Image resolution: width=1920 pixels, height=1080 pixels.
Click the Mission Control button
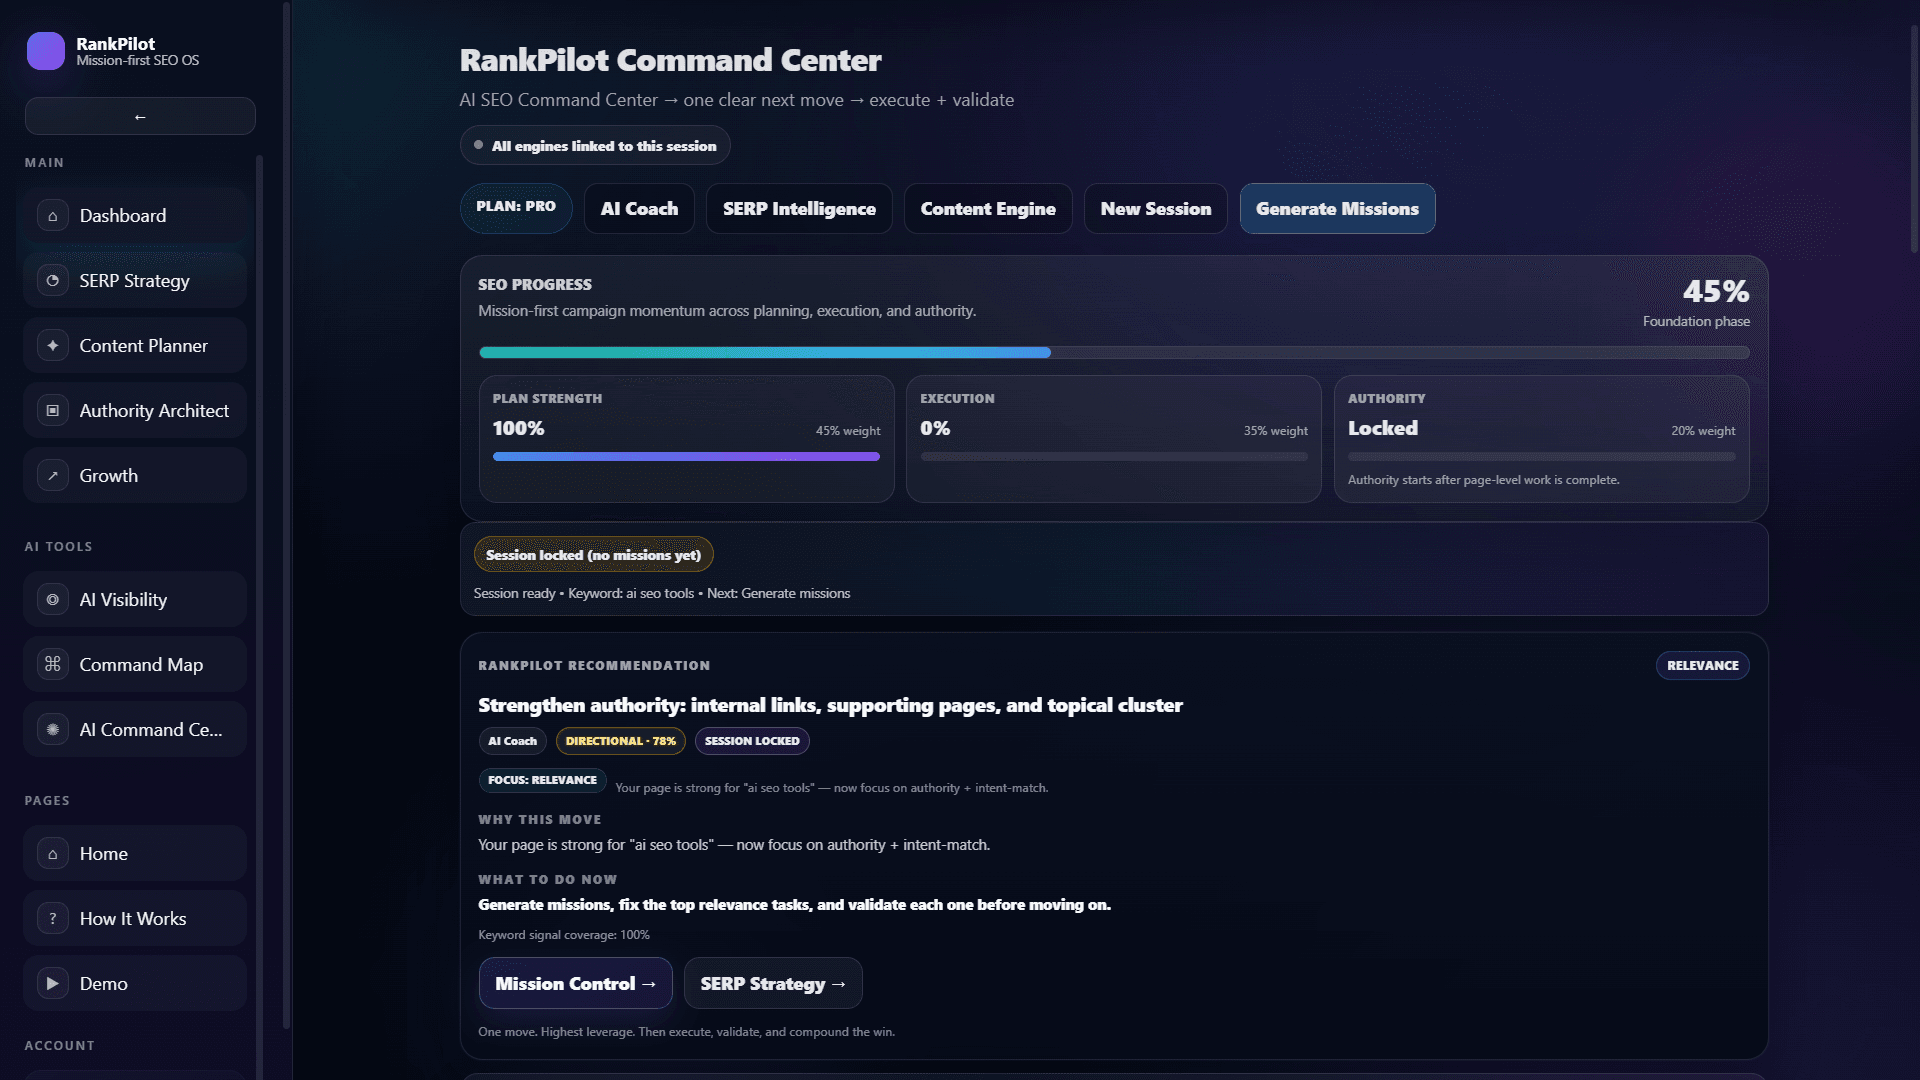coord(575,983)
